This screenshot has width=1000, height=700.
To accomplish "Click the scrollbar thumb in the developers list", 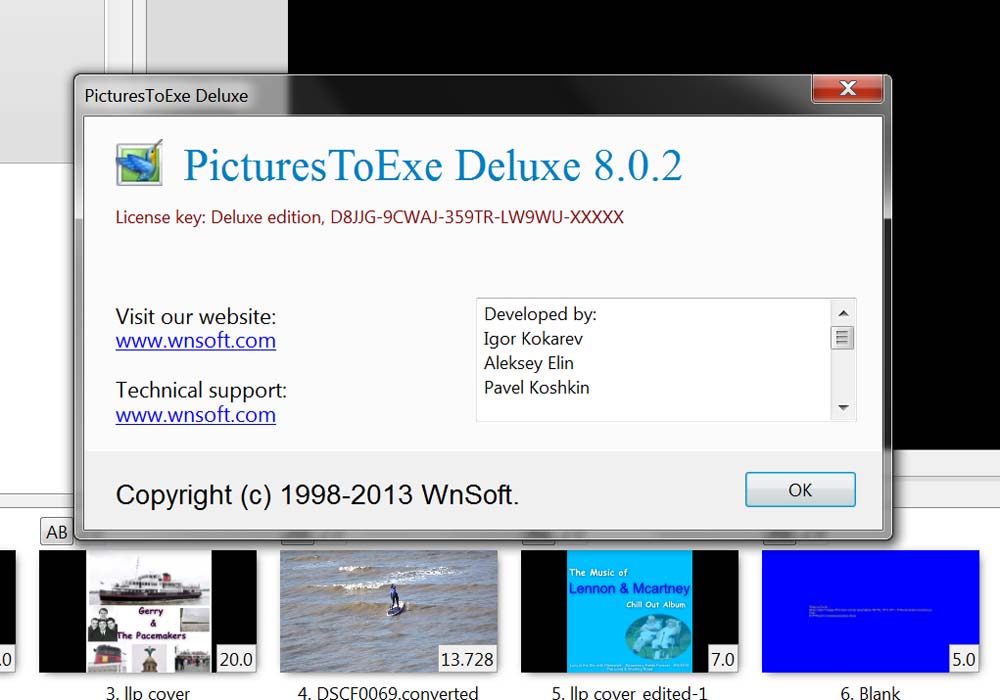I will click(842, 337).
